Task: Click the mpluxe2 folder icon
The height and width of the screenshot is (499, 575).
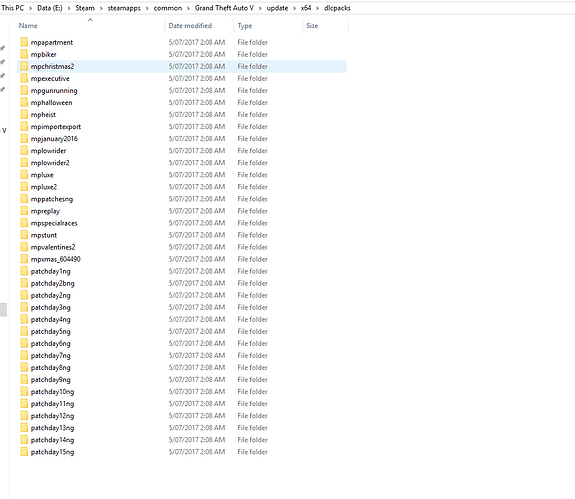Action: pyautogui.click(x=24, y=187)
